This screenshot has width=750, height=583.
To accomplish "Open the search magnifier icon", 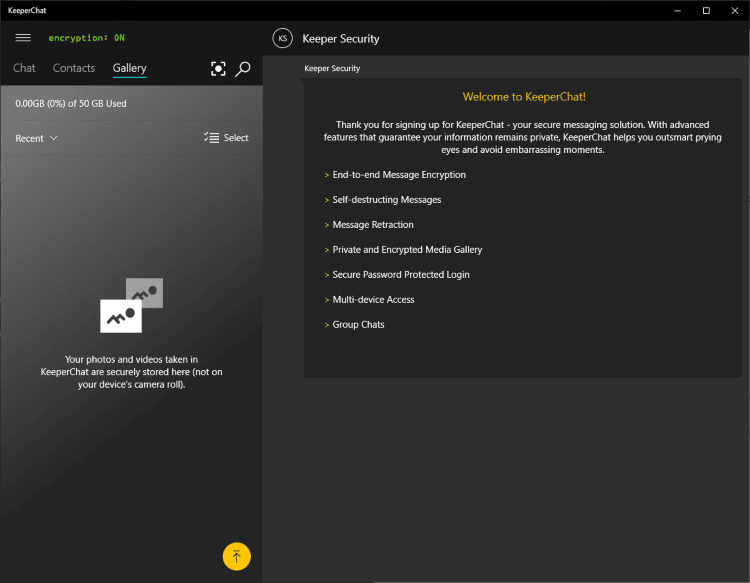I will [x=243, y=69].
